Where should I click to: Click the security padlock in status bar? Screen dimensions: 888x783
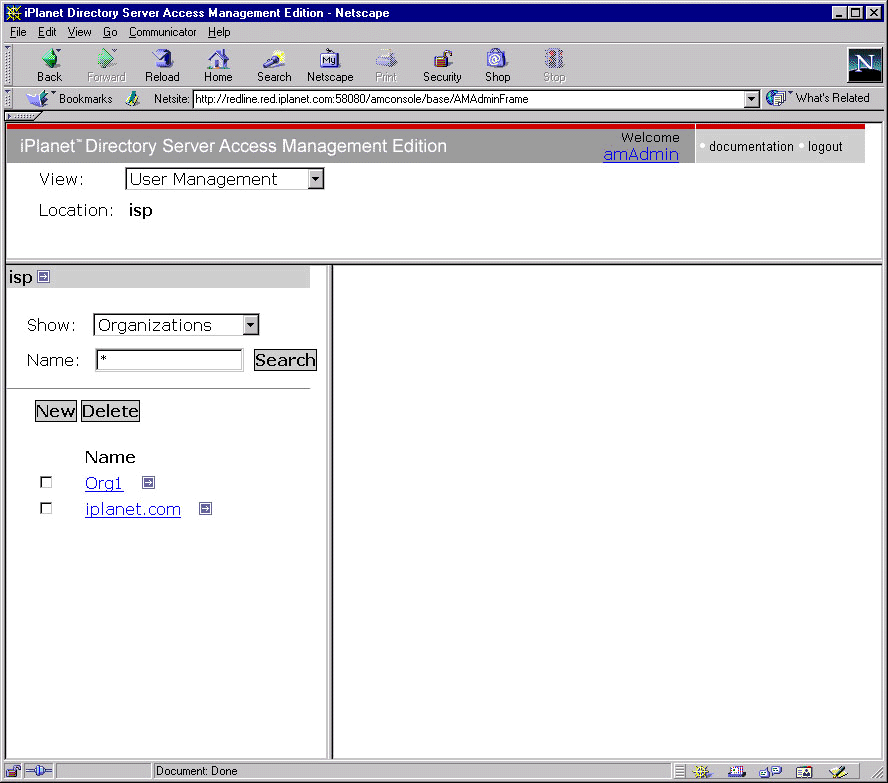[13, 771]
